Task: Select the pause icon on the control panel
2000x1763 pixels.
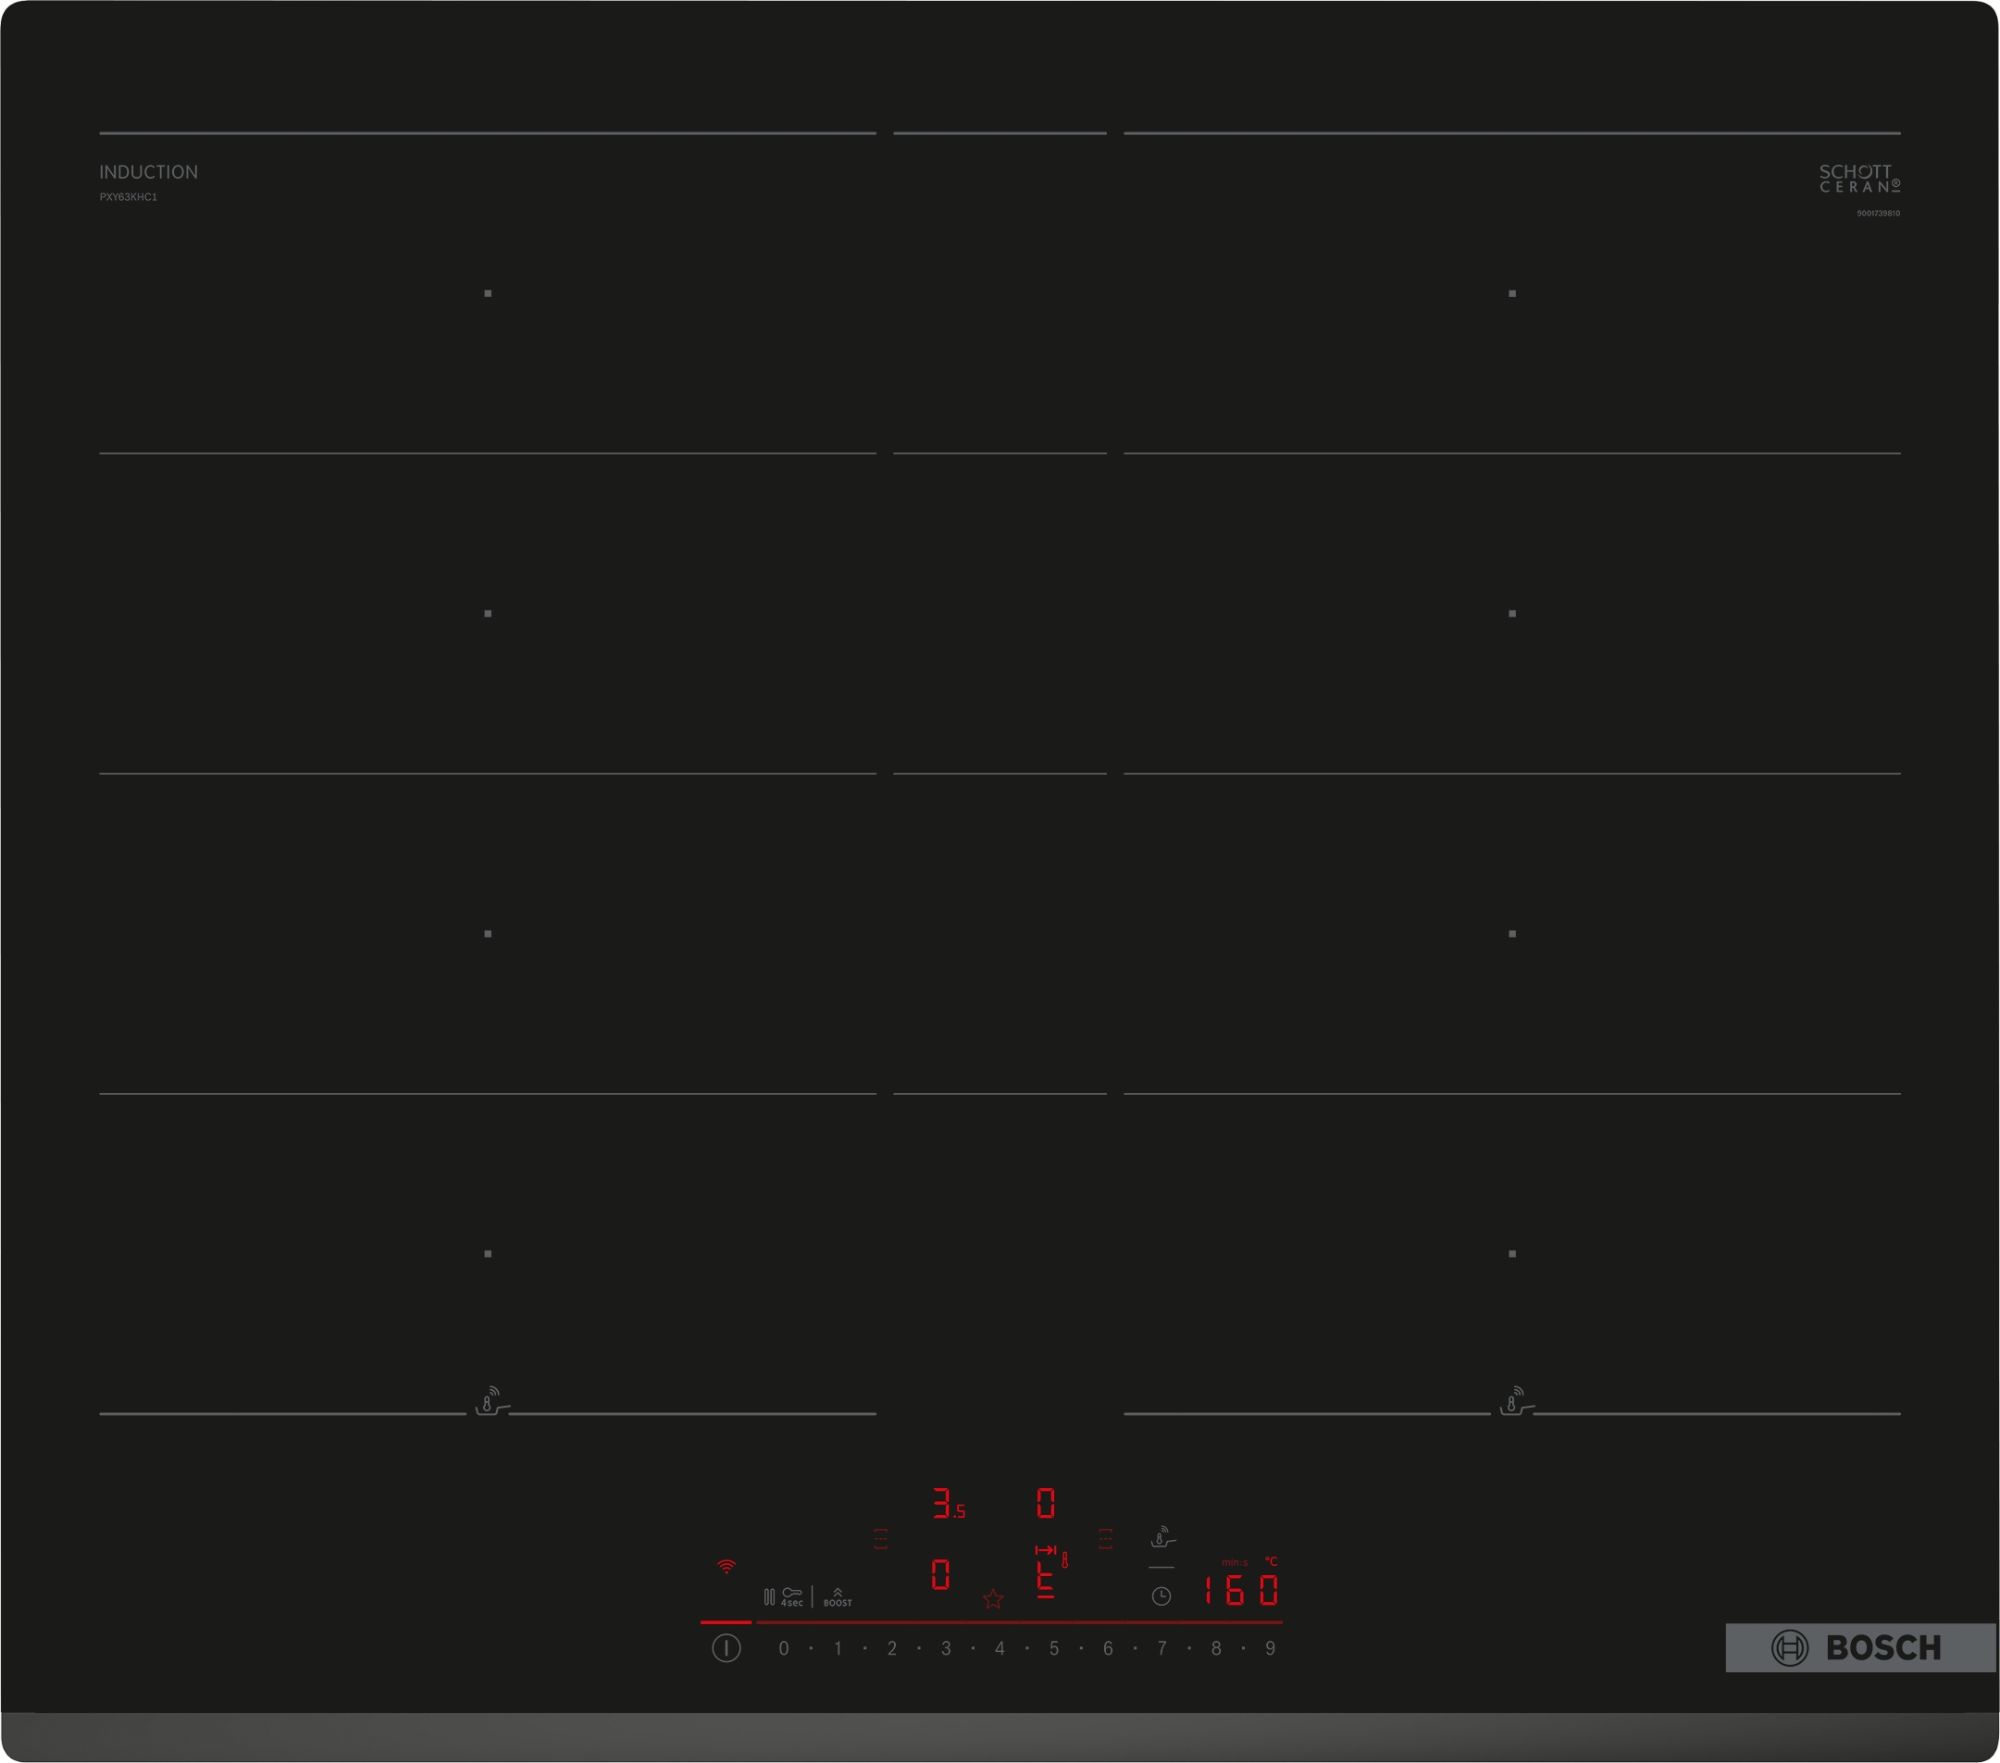Action: pos(770,1596)
